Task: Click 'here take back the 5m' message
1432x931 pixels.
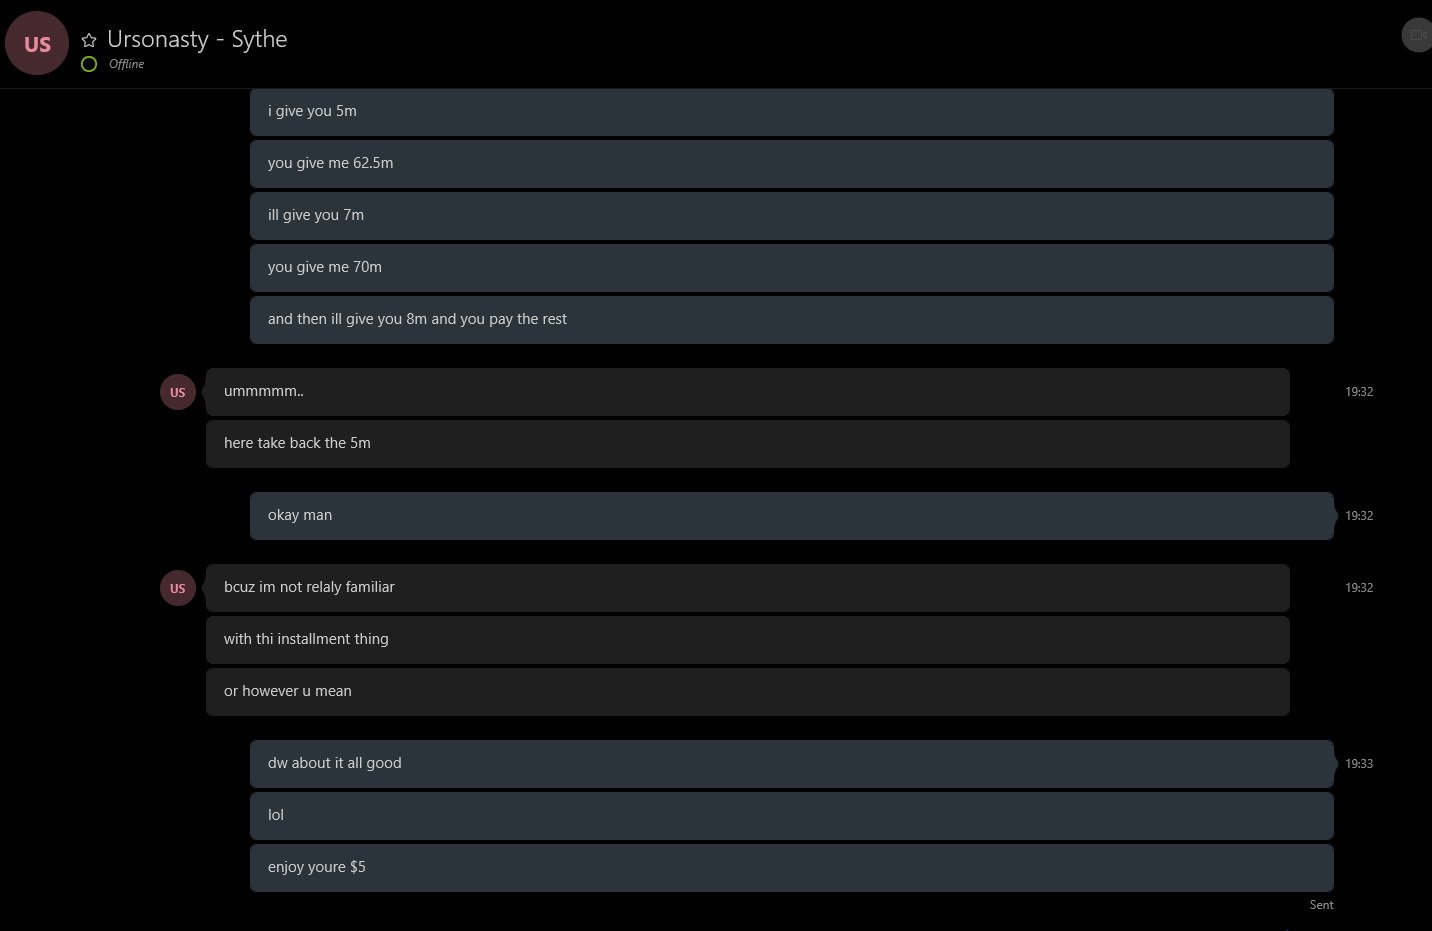Action: pyautogui.click(x=747, y=443)
